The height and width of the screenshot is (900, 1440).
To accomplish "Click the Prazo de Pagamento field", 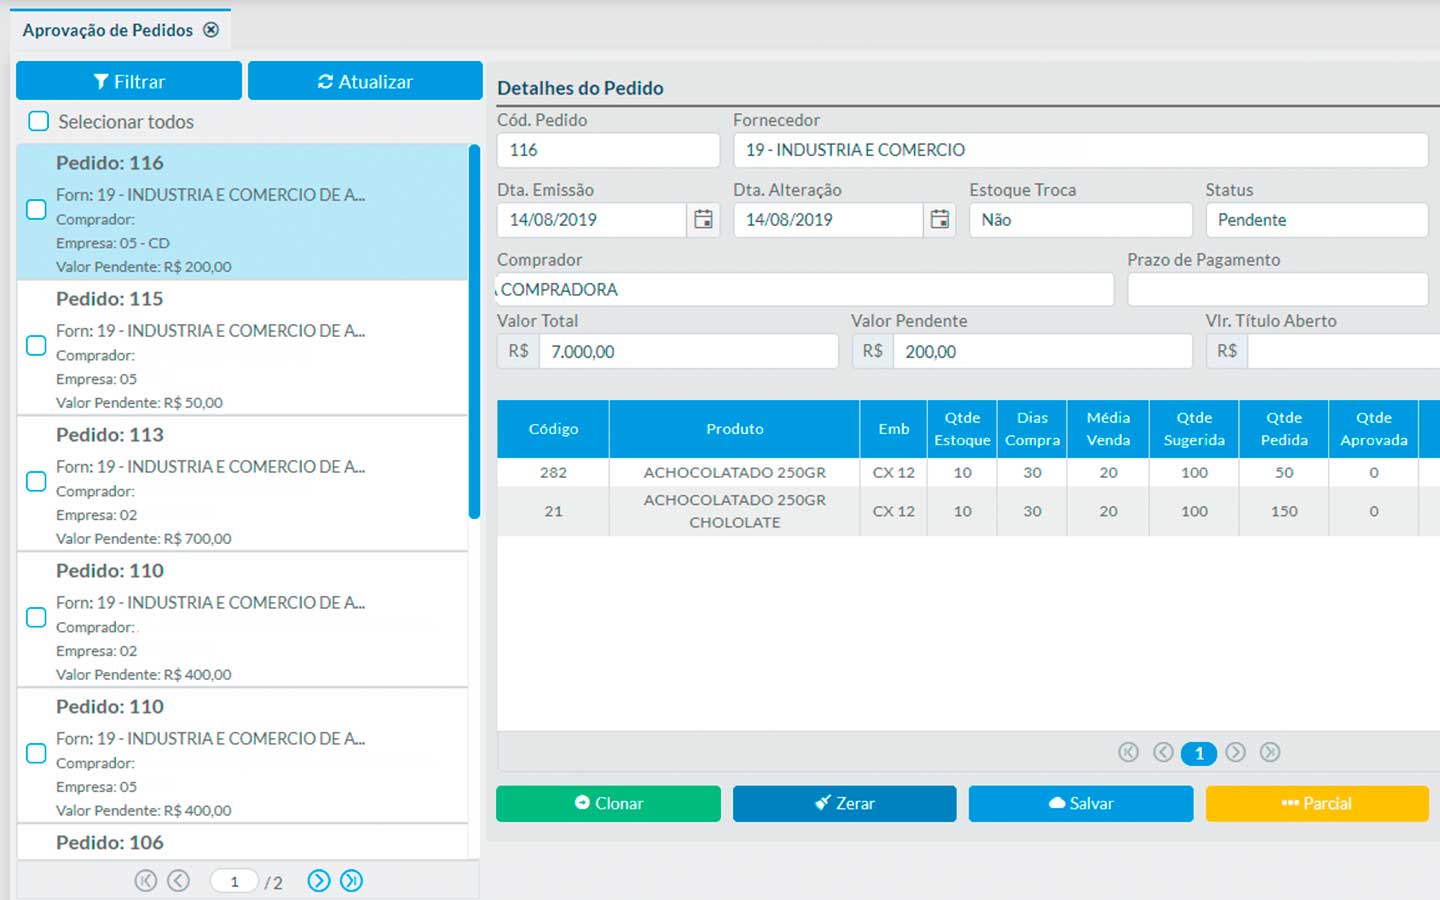I will click(1277, 289).
